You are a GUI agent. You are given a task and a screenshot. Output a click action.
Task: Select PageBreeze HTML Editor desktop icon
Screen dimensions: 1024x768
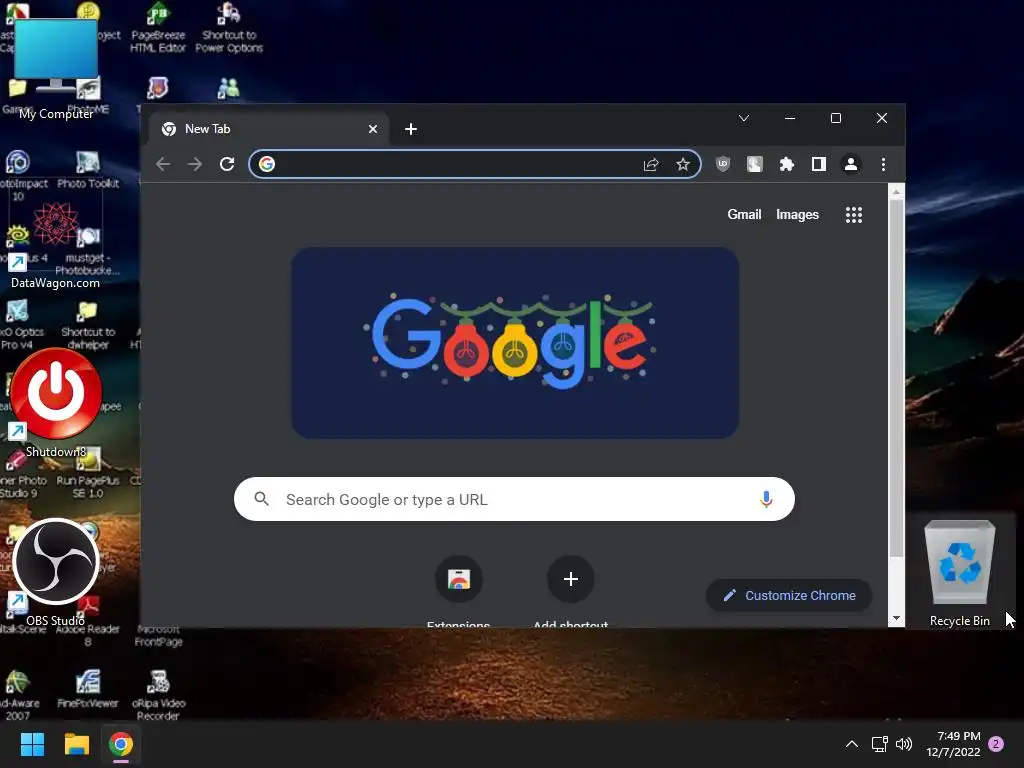tap(157, 27)
